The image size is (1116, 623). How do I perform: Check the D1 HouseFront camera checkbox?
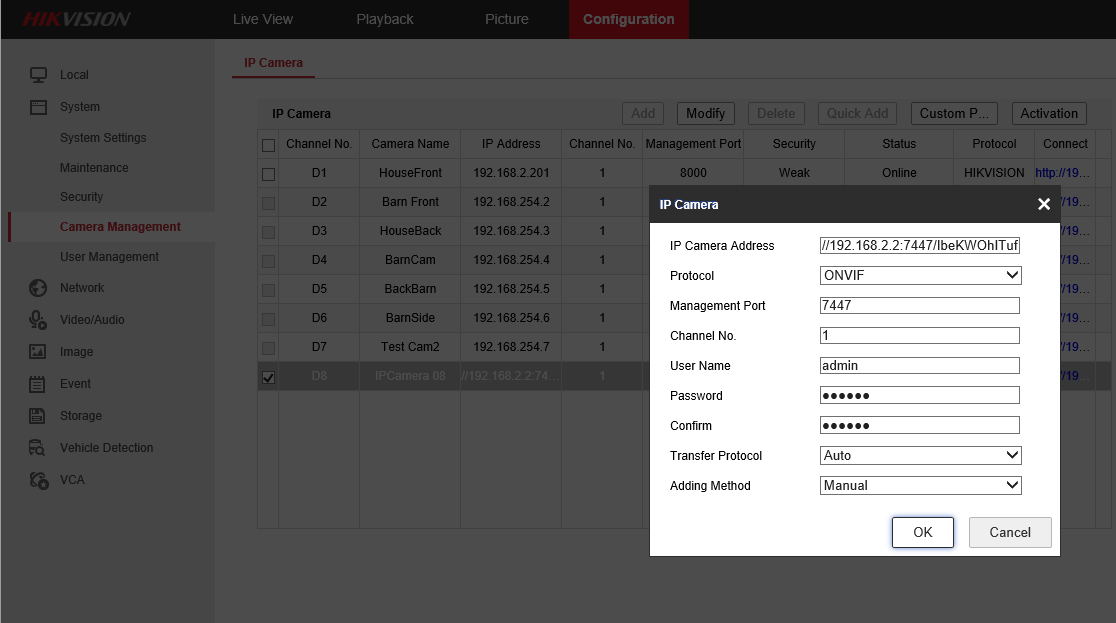[268, 174]
